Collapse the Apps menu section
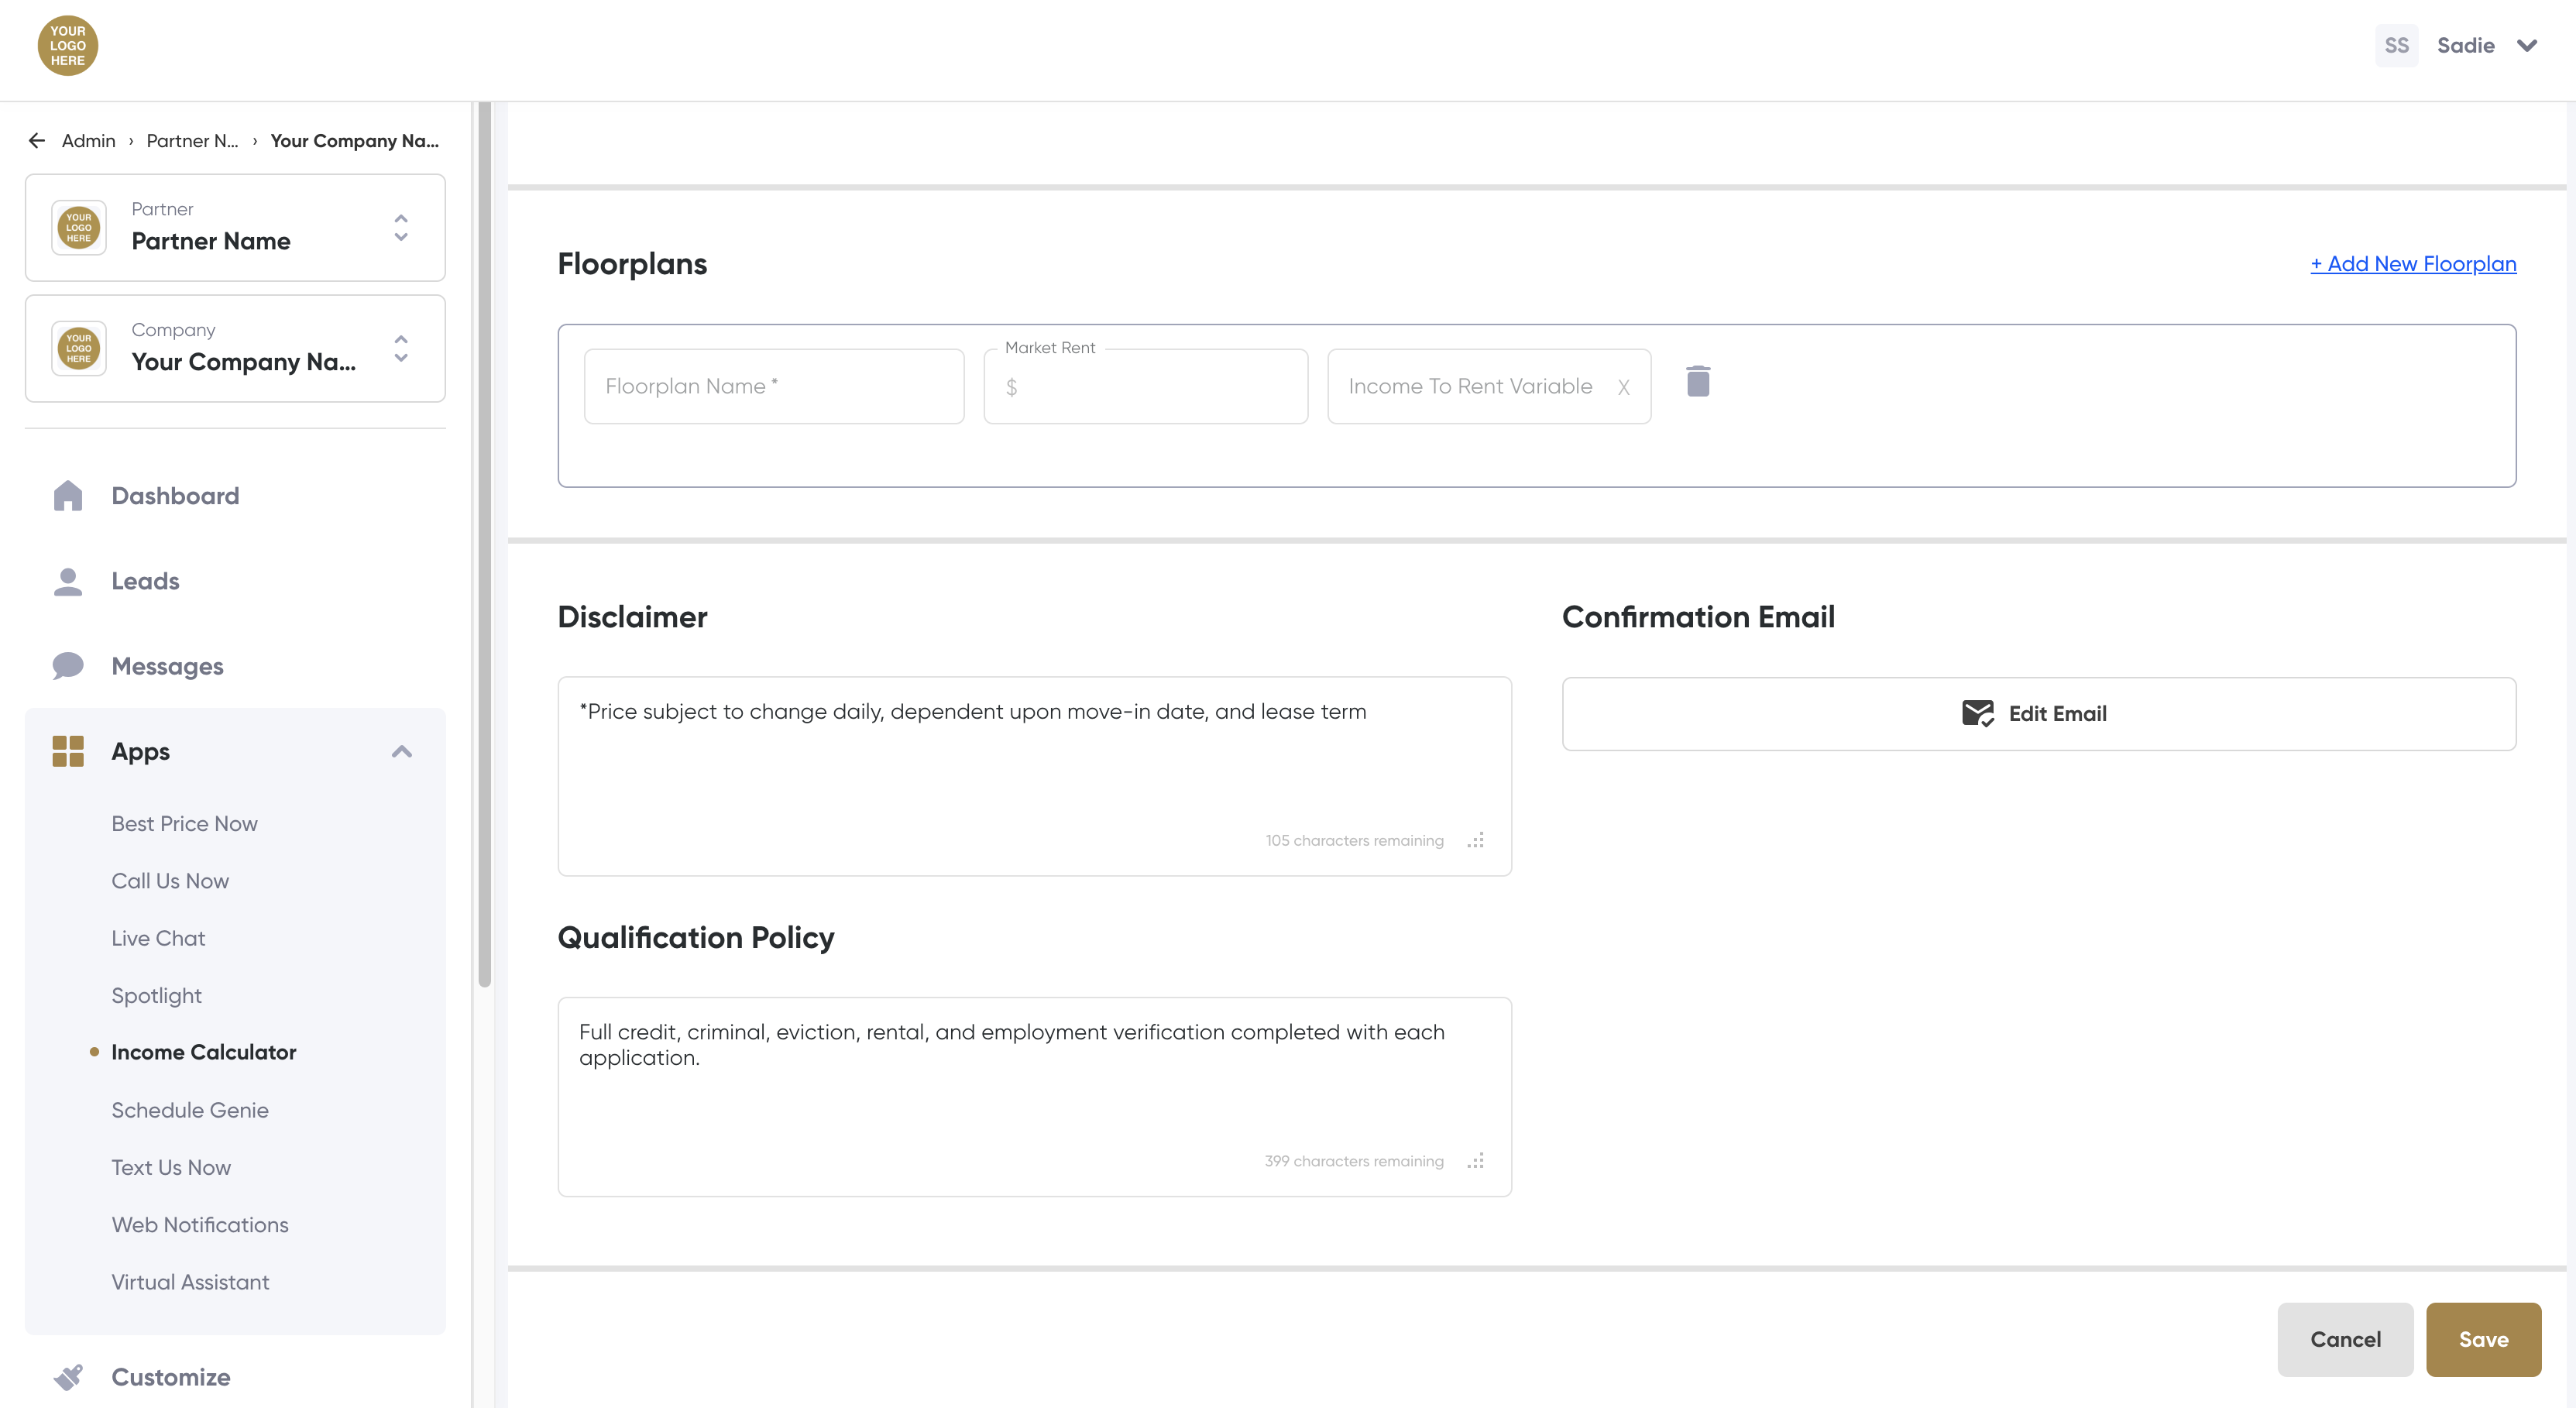2576x1408 pixels. click(x=401, y=752)
